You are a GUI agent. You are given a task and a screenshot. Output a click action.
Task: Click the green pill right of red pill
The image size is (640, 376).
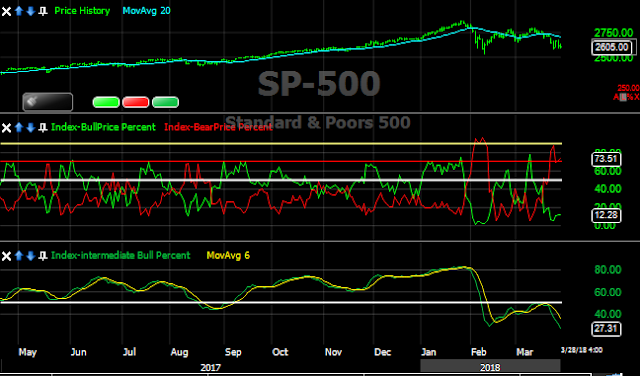click(x=165, y=102)
